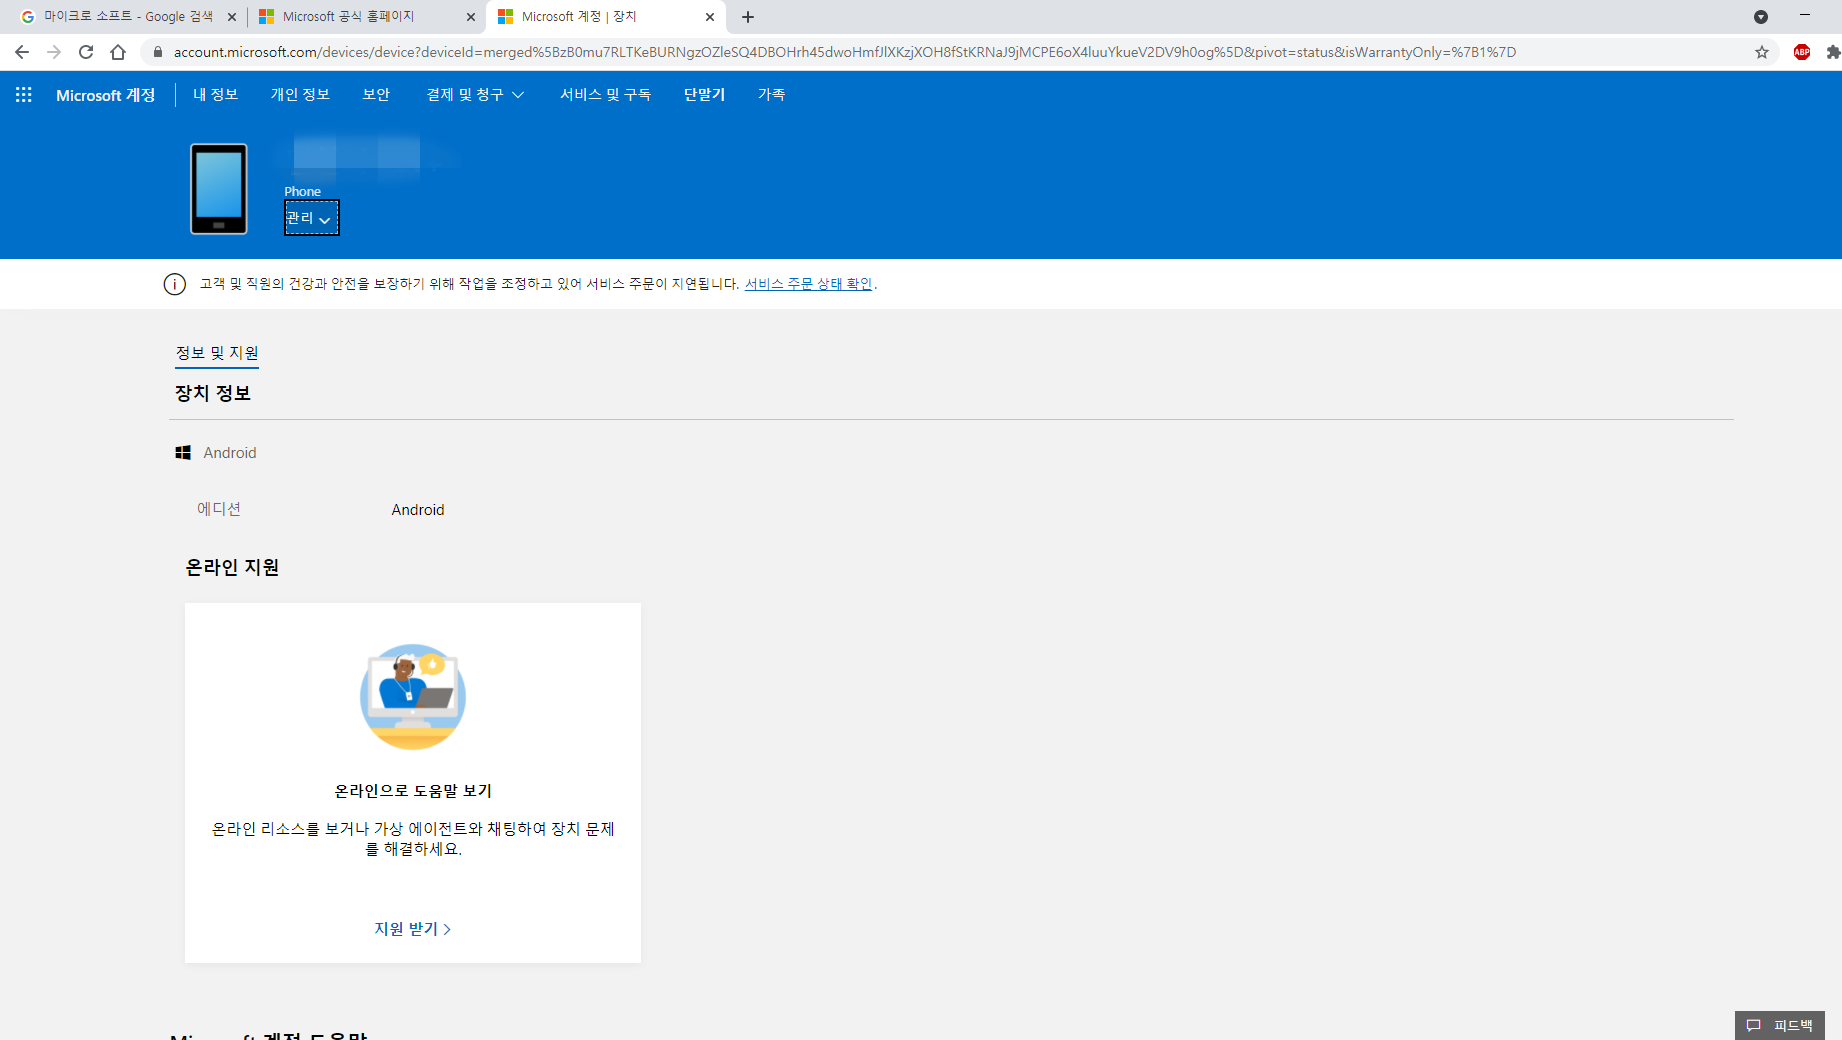The image size is (1842, 1040).
Task: Open 서비스 주문 상태 확인 link
Action: 809,284
